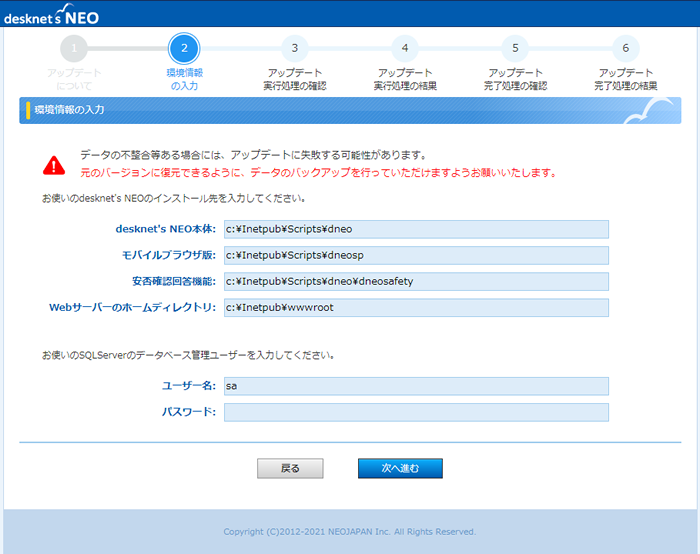Image resolution: width=700 pixels, height=554 pixels.
Task: Click the 安否確認回答機能 label
Action: [174, 281]
